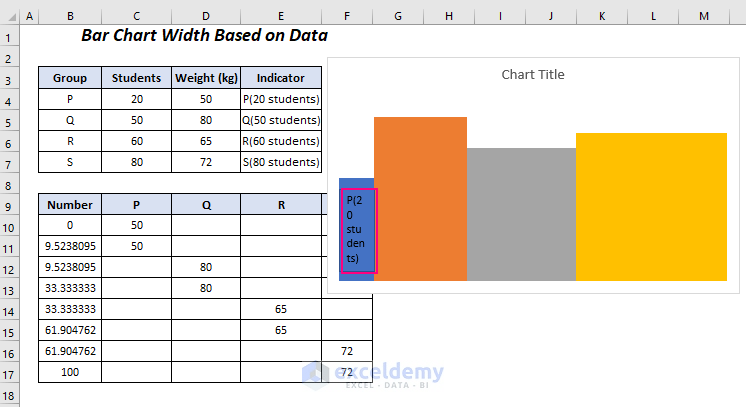
Task: Click the Q header cell in row 9
Action: click(206, 205)
